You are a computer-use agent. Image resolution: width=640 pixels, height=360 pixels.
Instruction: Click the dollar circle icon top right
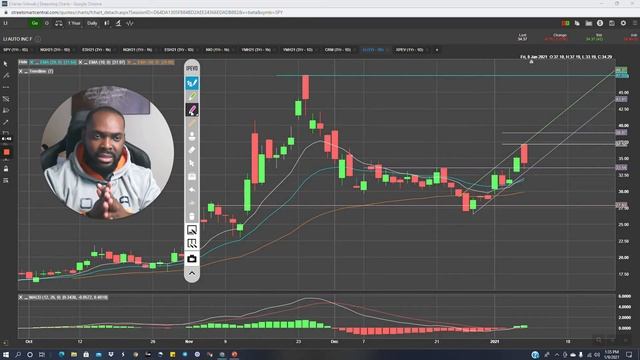pyautogui.click(x=600, y=23)
